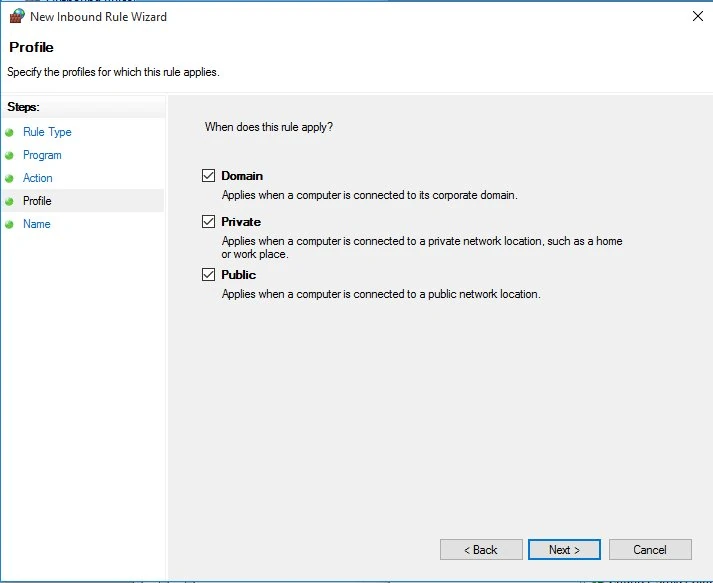Uncheck the Private profile checkbox
This screenshot has width=713, height=583.
pos(208,222)
